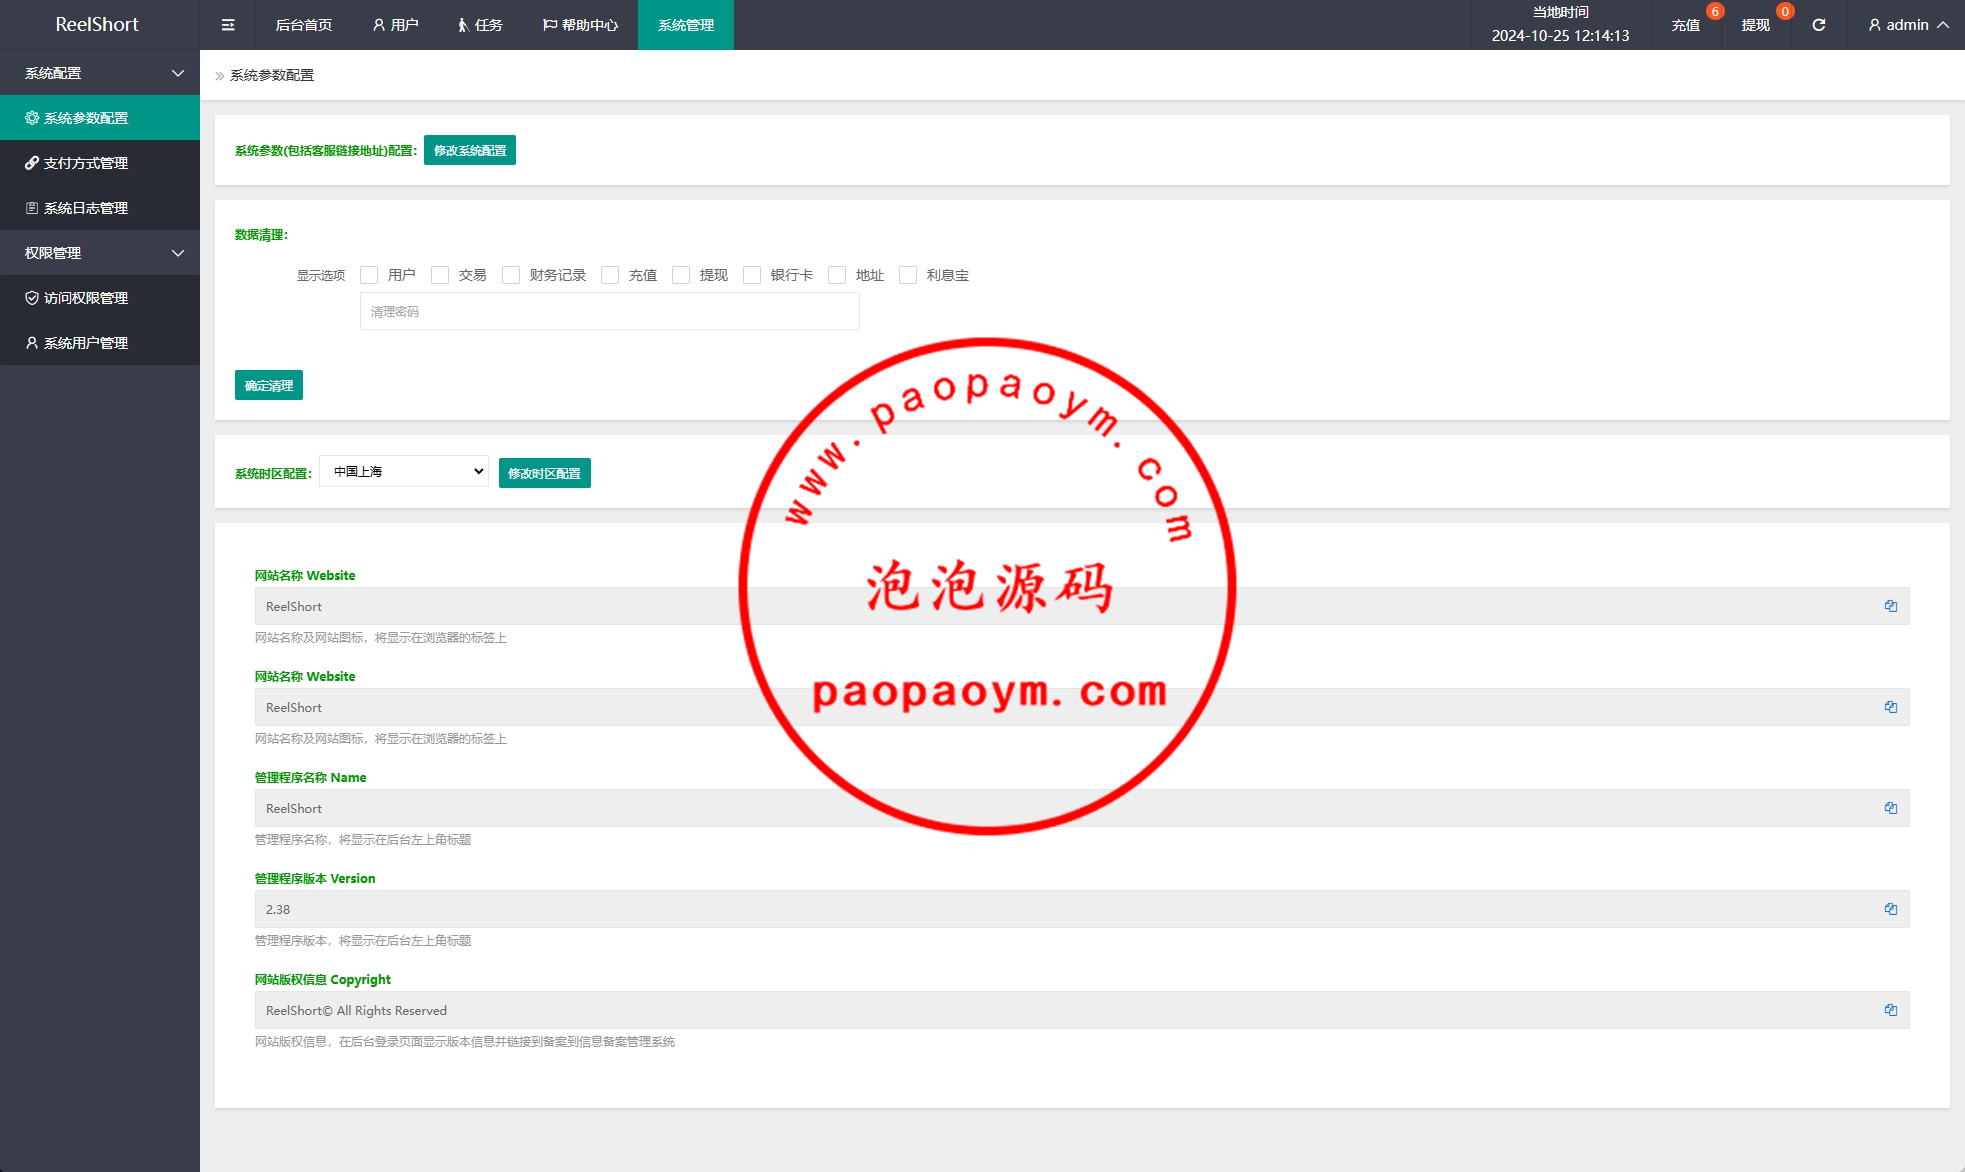Copy the first 网站名称 Website field value
The image size is (1965, 1172).
point(1890,606)
